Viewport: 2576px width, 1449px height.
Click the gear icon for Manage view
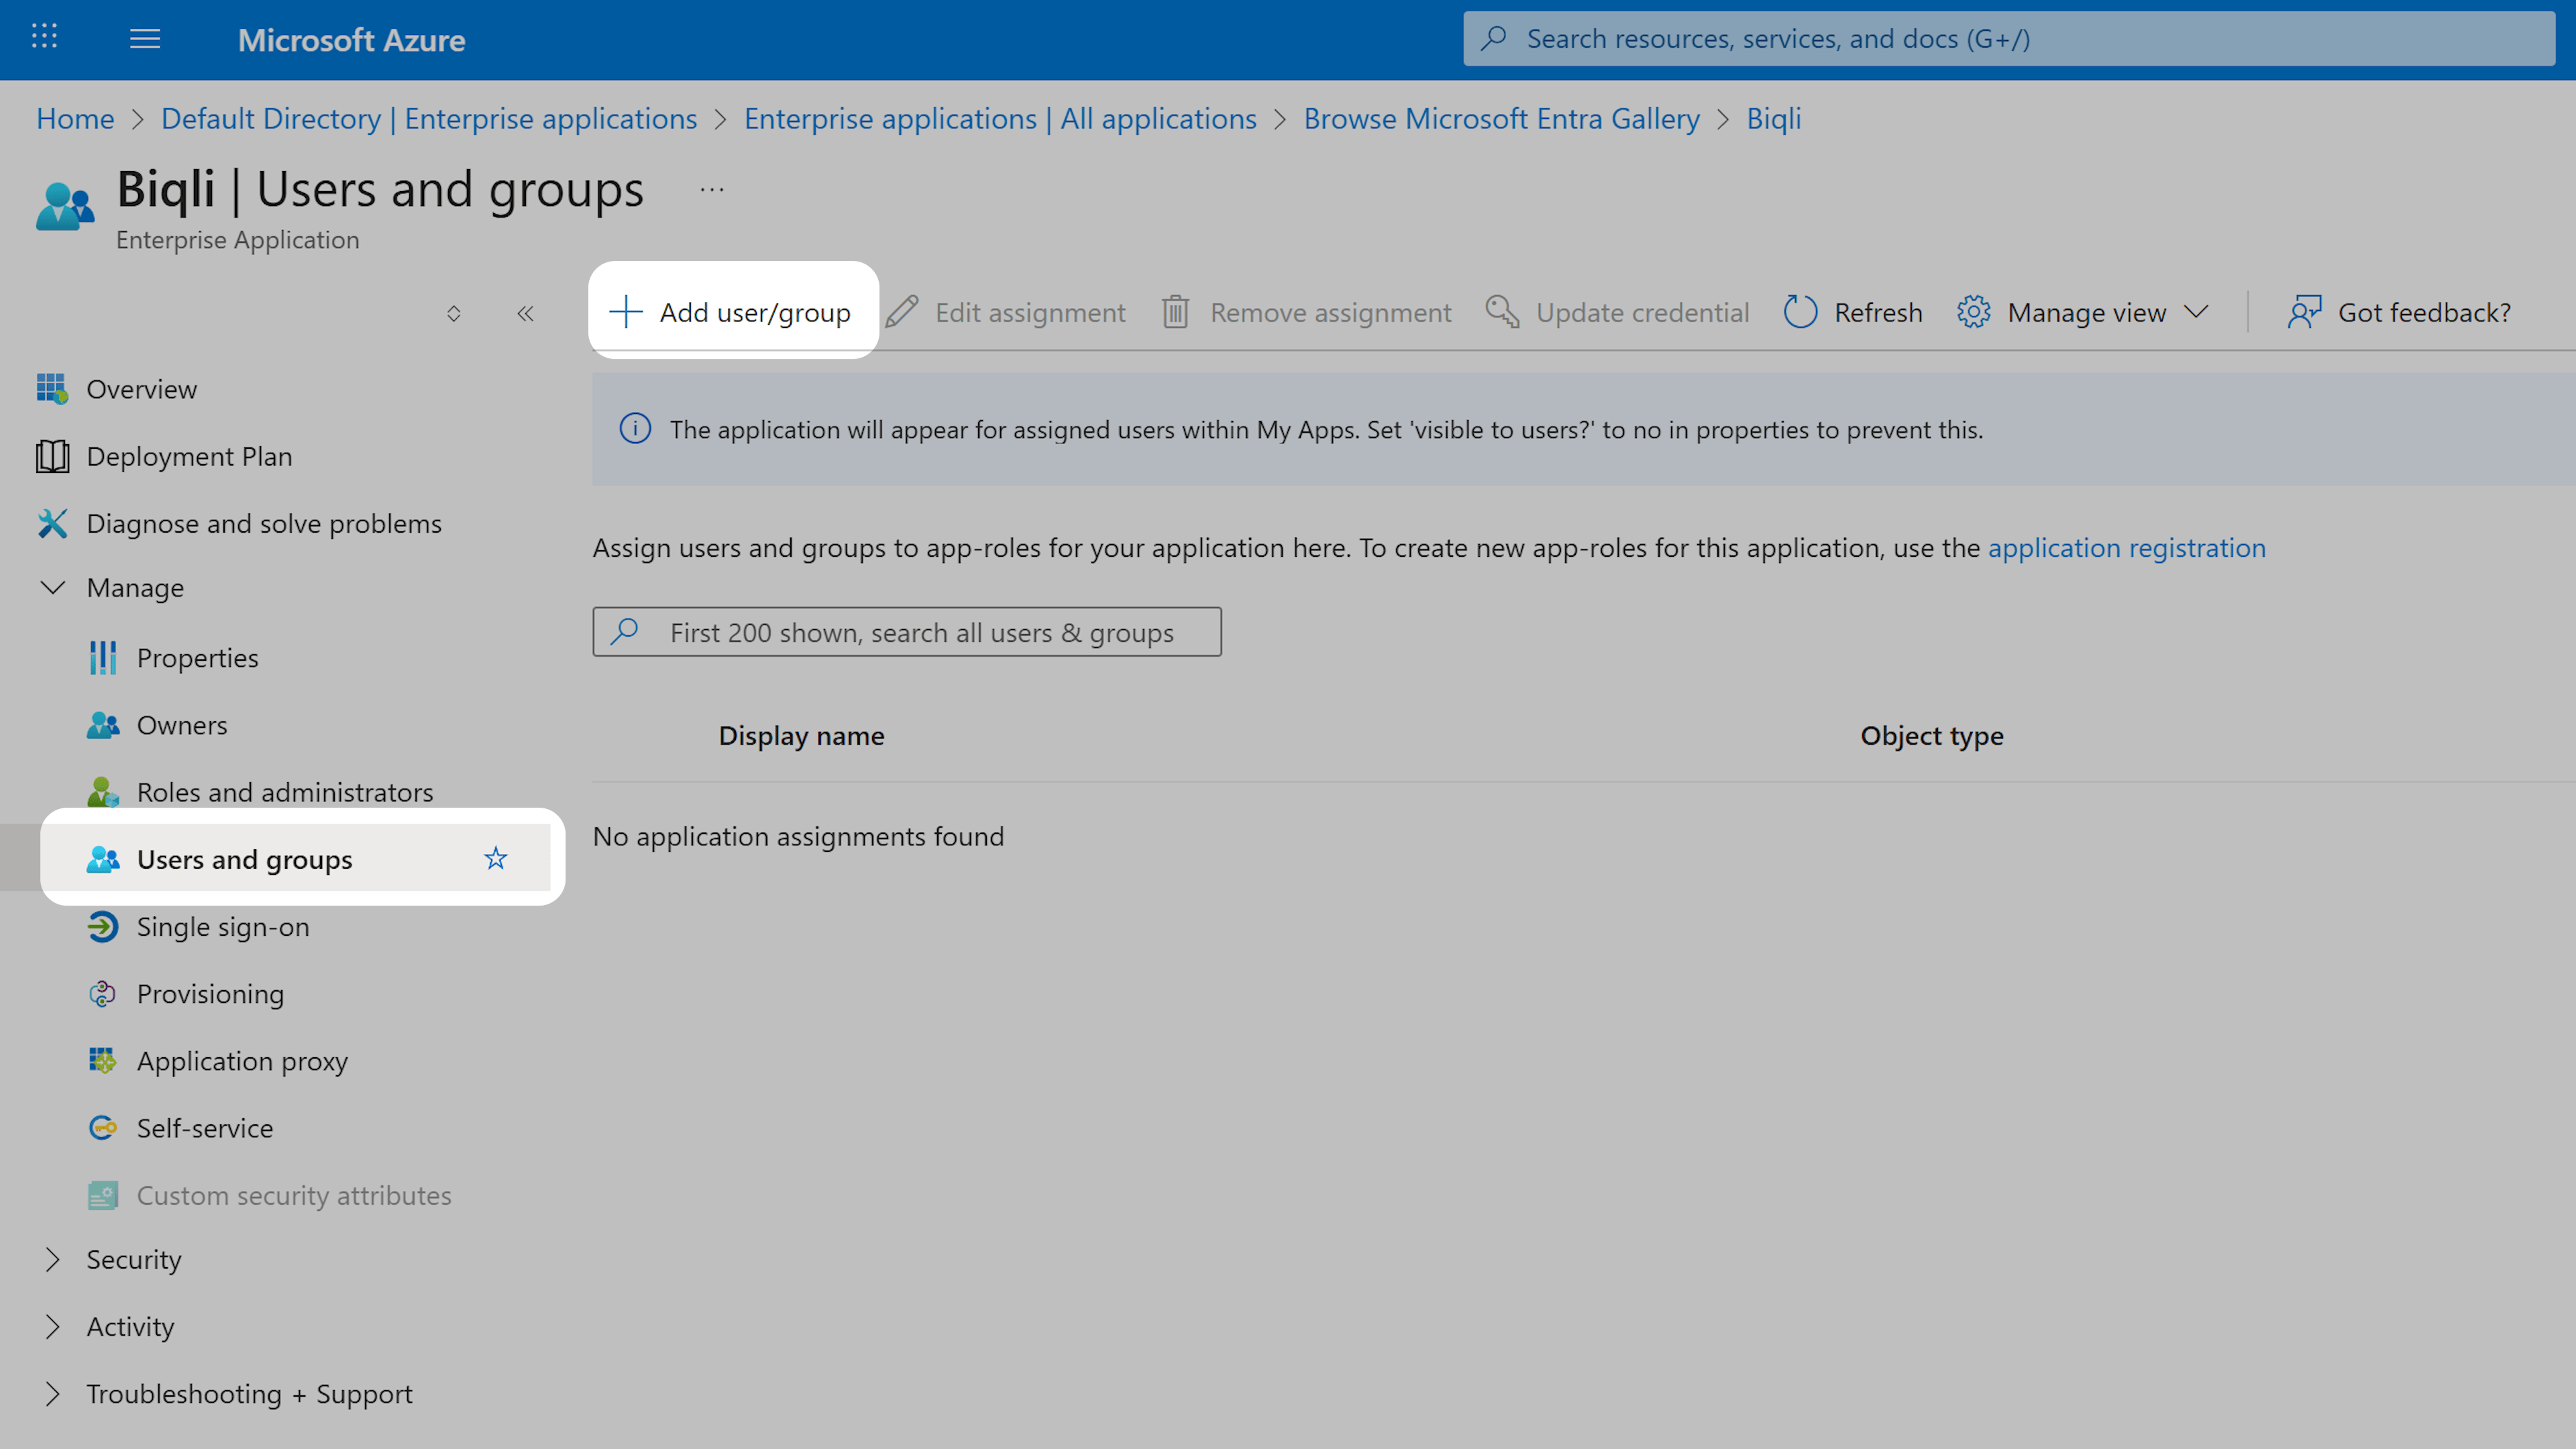pos(1973,312)
